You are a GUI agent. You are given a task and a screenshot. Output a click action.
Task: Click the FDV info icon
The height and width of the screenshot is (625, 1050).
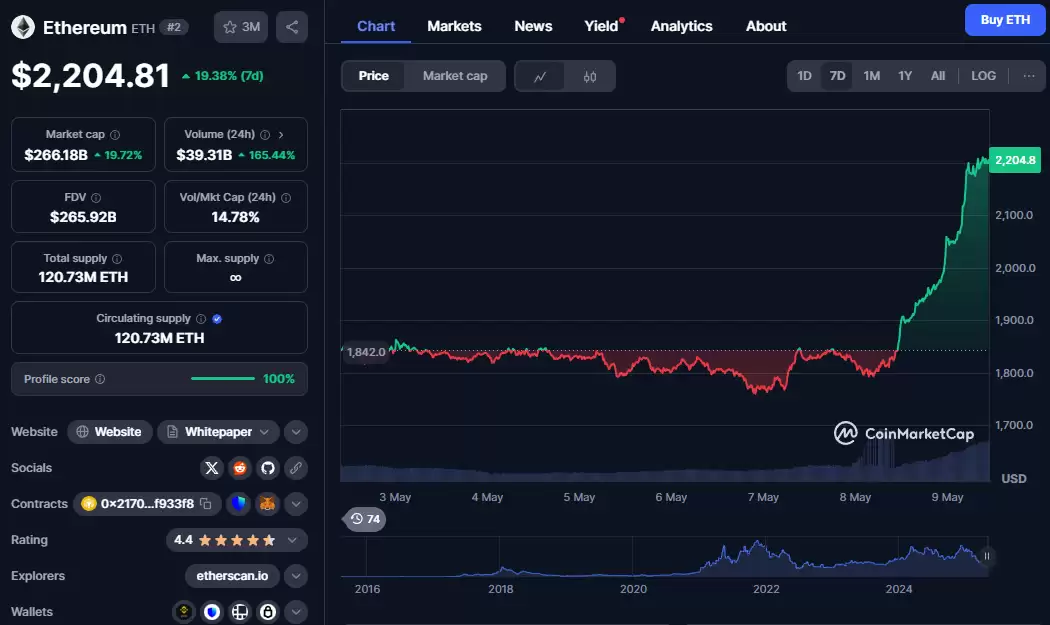pyautogui.click(x=96, y=198)
